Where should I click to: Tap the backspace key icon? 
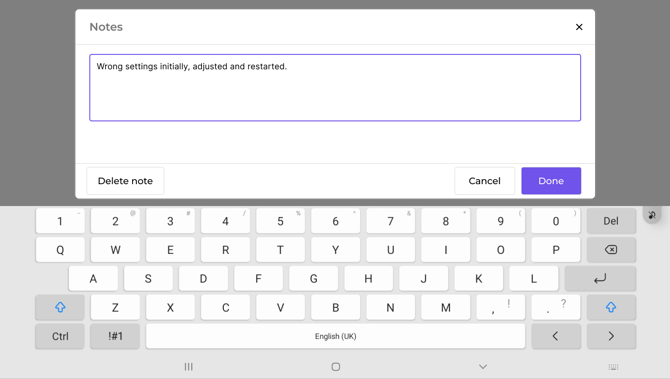611,250
